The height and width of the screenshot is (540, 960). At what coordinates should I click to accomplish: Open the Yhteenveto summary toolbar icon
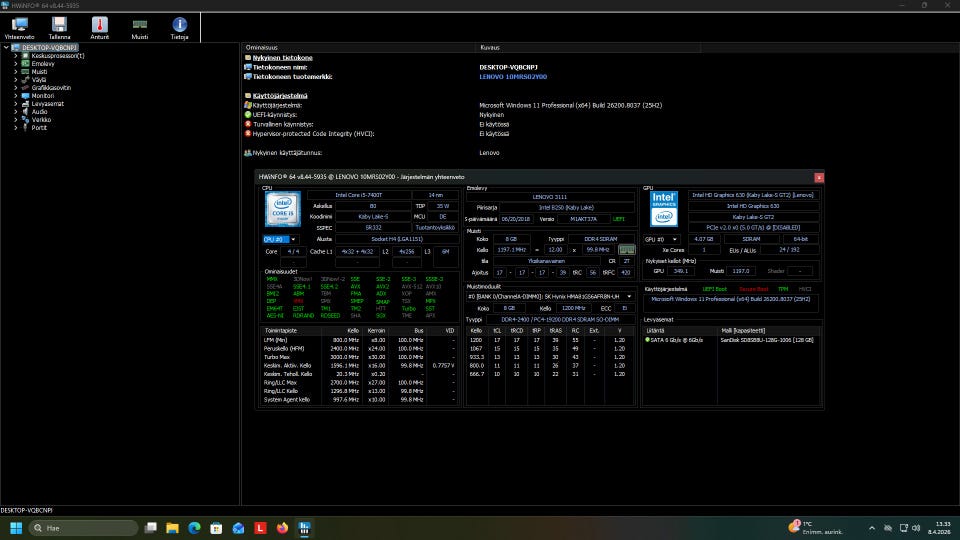[19, 27]
